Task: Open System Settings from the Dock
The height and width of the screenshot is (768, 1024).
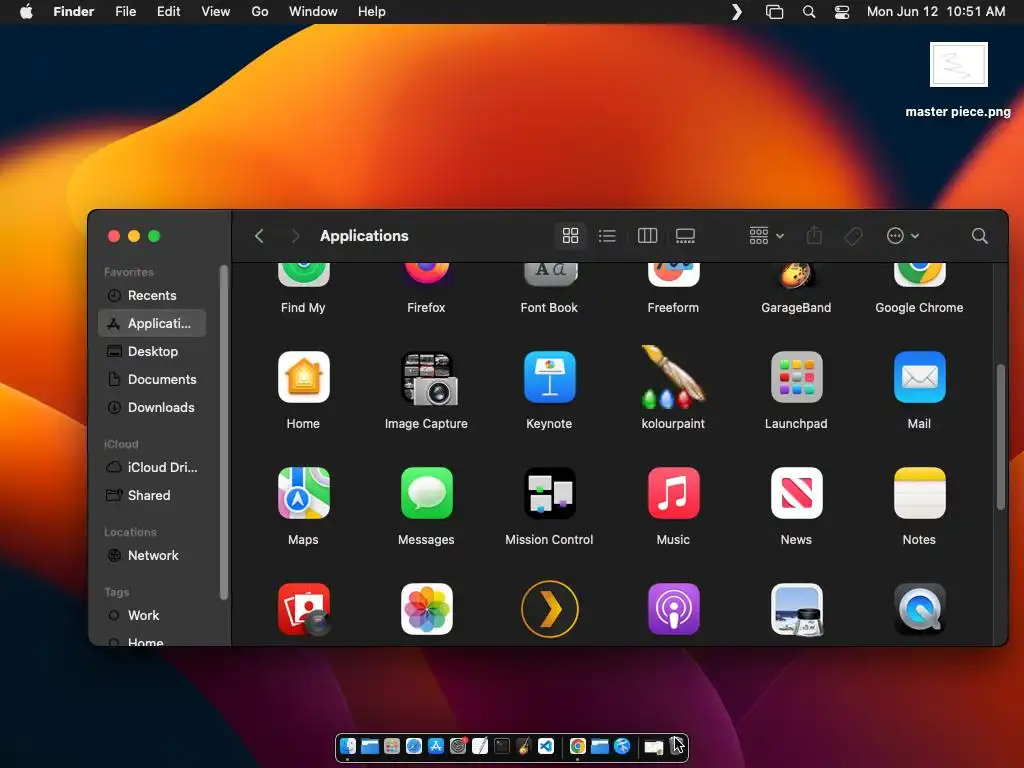Action: click(458, 746)
